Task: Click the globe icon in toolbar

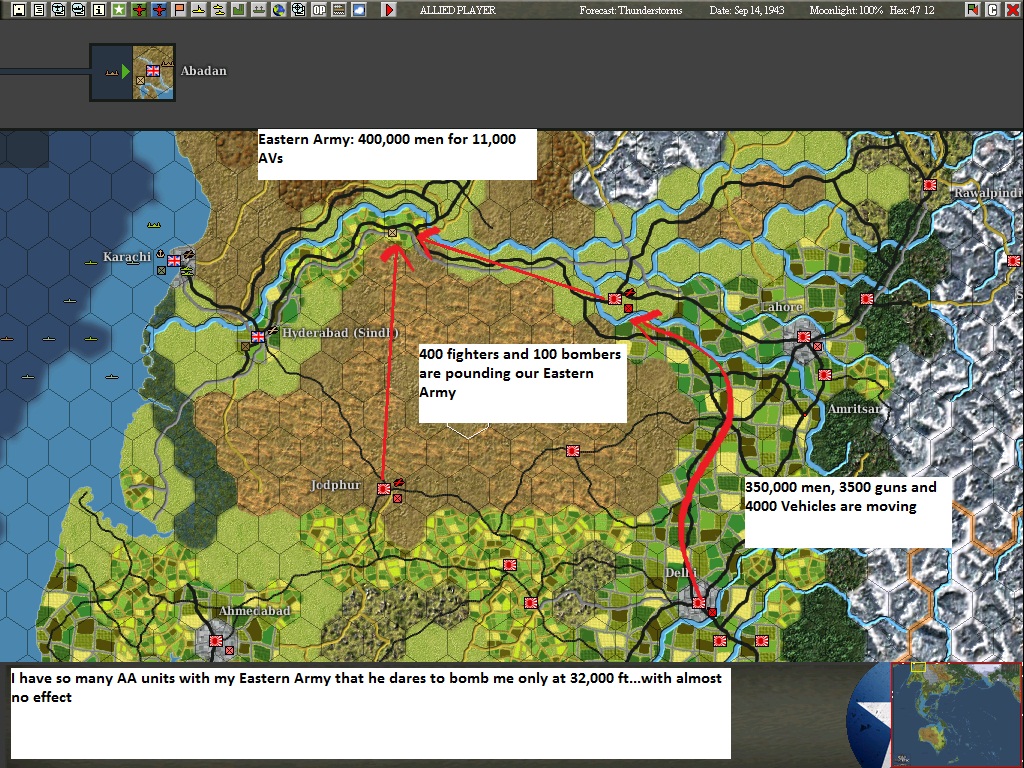Action: [x=279, y=10]
